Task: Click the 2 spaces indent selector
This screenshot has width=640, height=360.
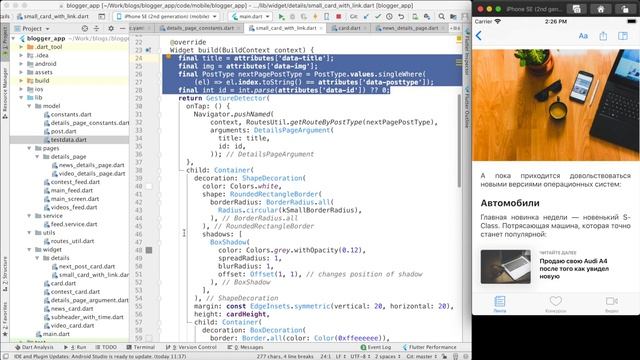Action: click(x=388, y=356)
